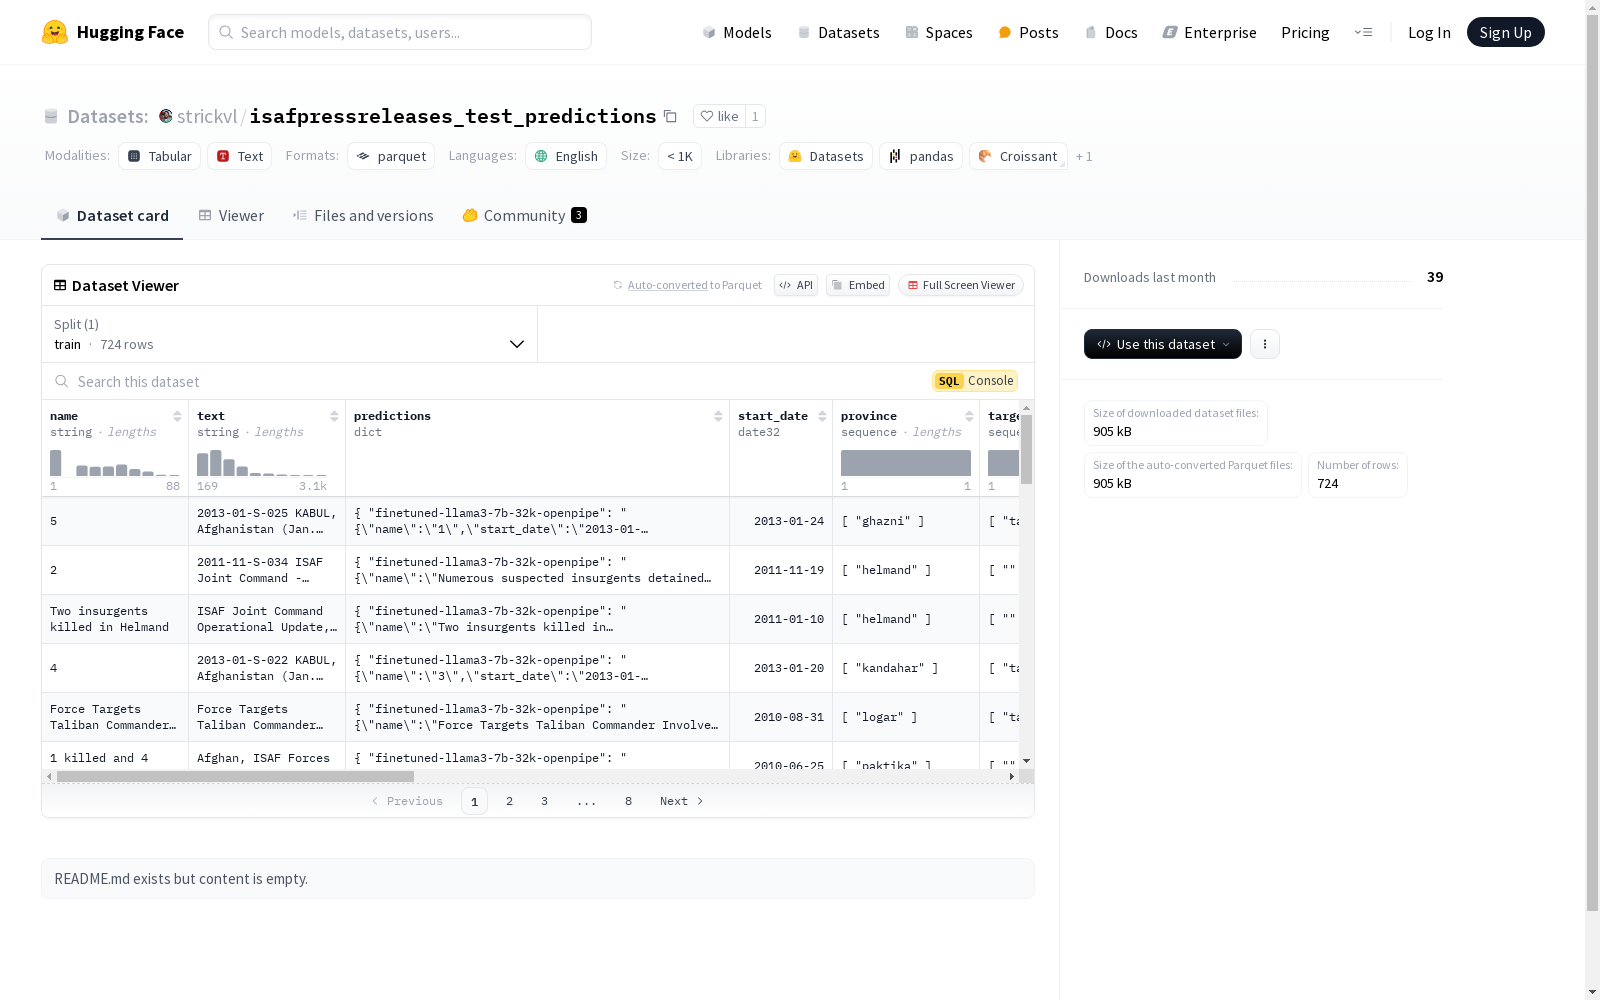Click the Hugging Face logo icon
The width and height of the screenshot is (1600, 1000).
point(55,32)
